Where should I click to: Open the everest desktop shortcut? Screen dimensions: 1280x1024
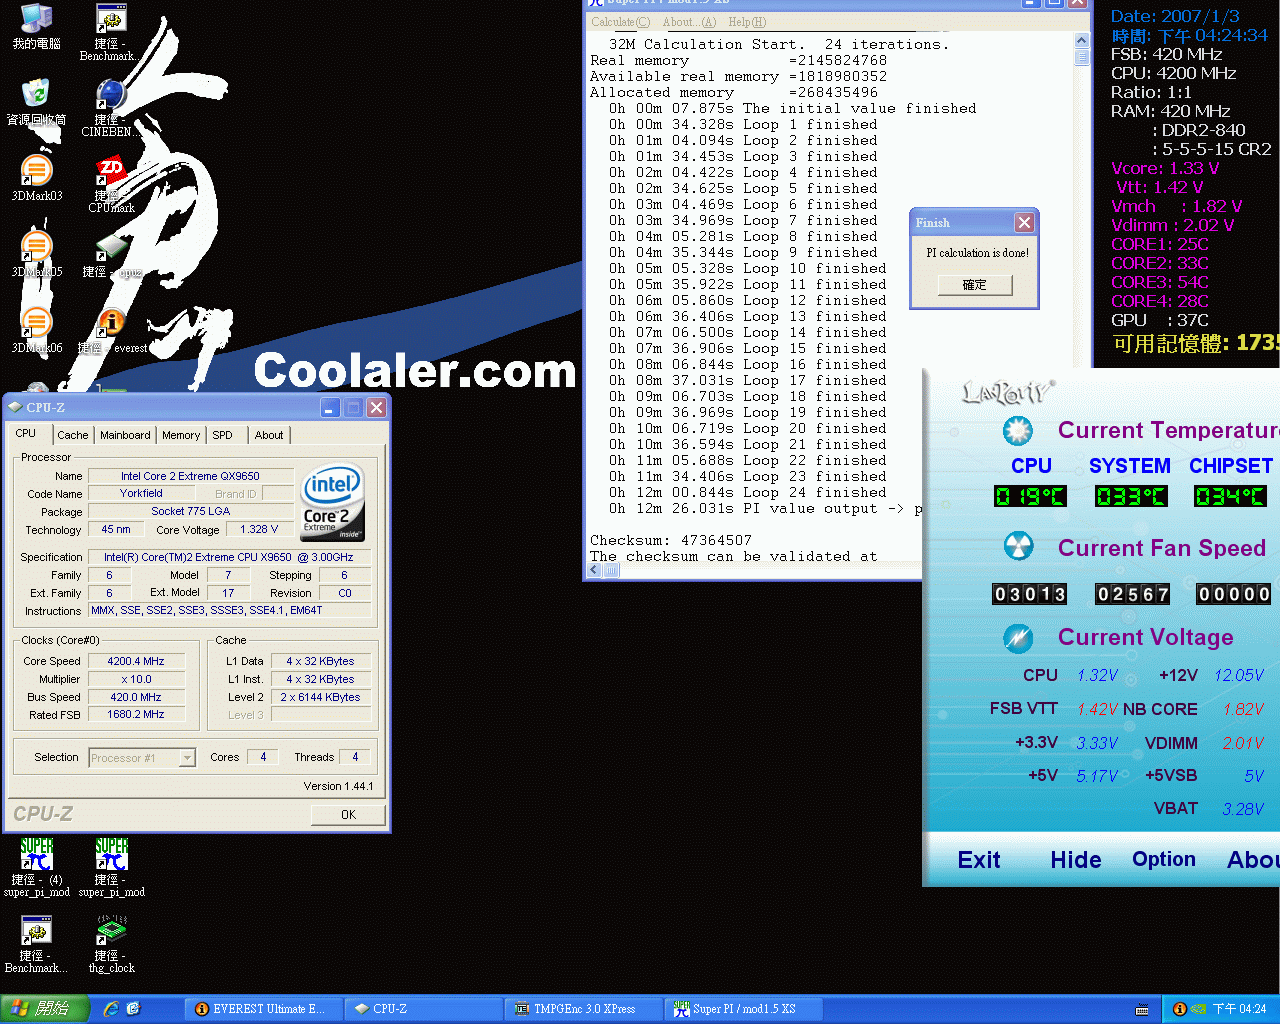pyautogui.click(x=111, y=331)
